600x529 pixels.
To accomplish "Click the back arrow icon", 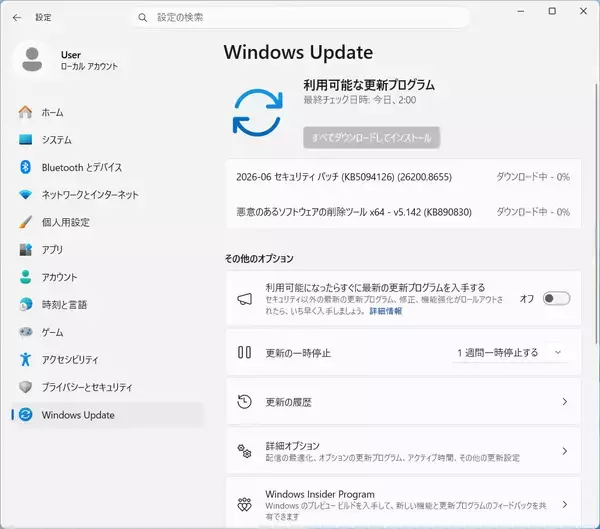I will [x=17, y=18].
